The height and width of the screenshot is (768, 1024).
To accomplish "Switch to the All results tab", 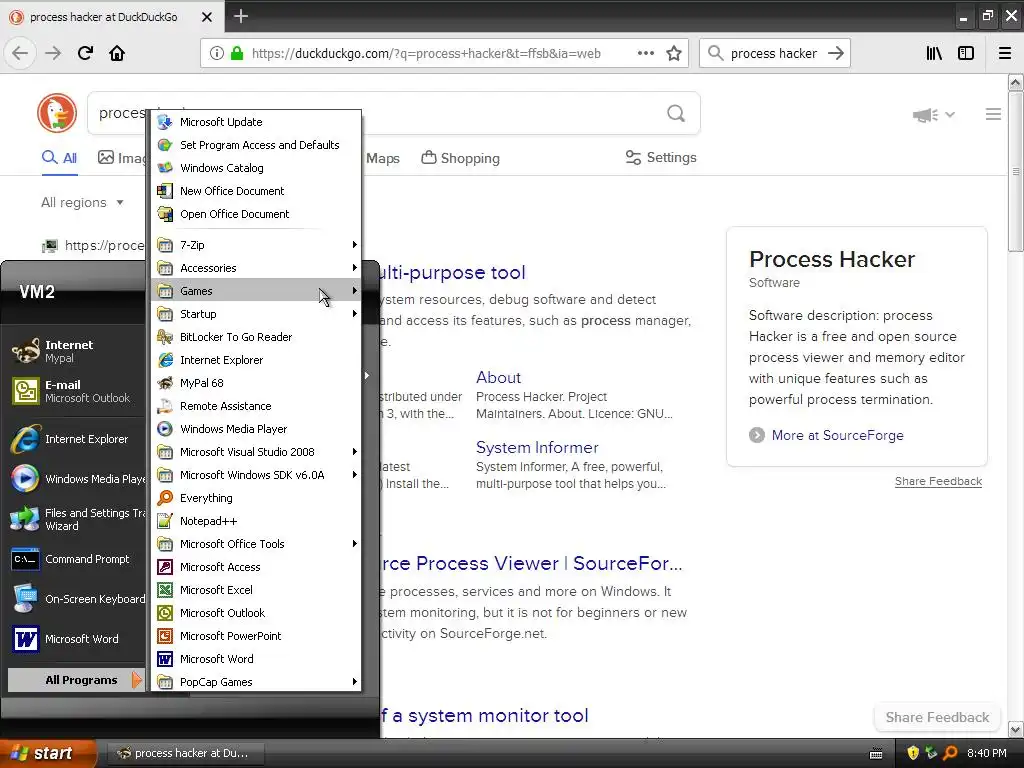I will pyautogui.click(x=59, y=158).
